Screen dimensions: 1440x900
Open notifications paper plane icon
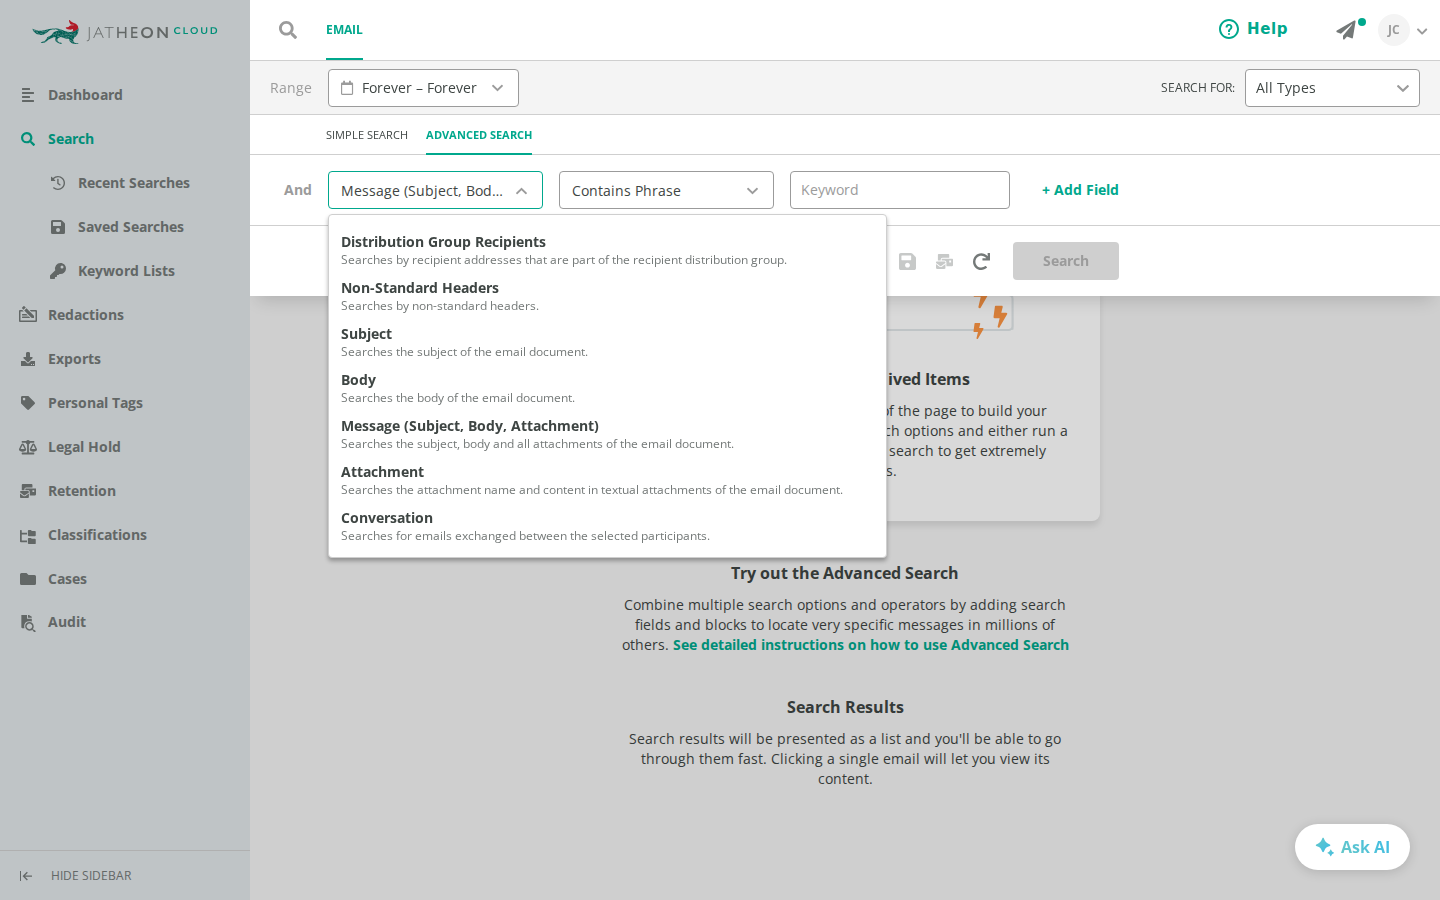click(x=1347, y=30)
